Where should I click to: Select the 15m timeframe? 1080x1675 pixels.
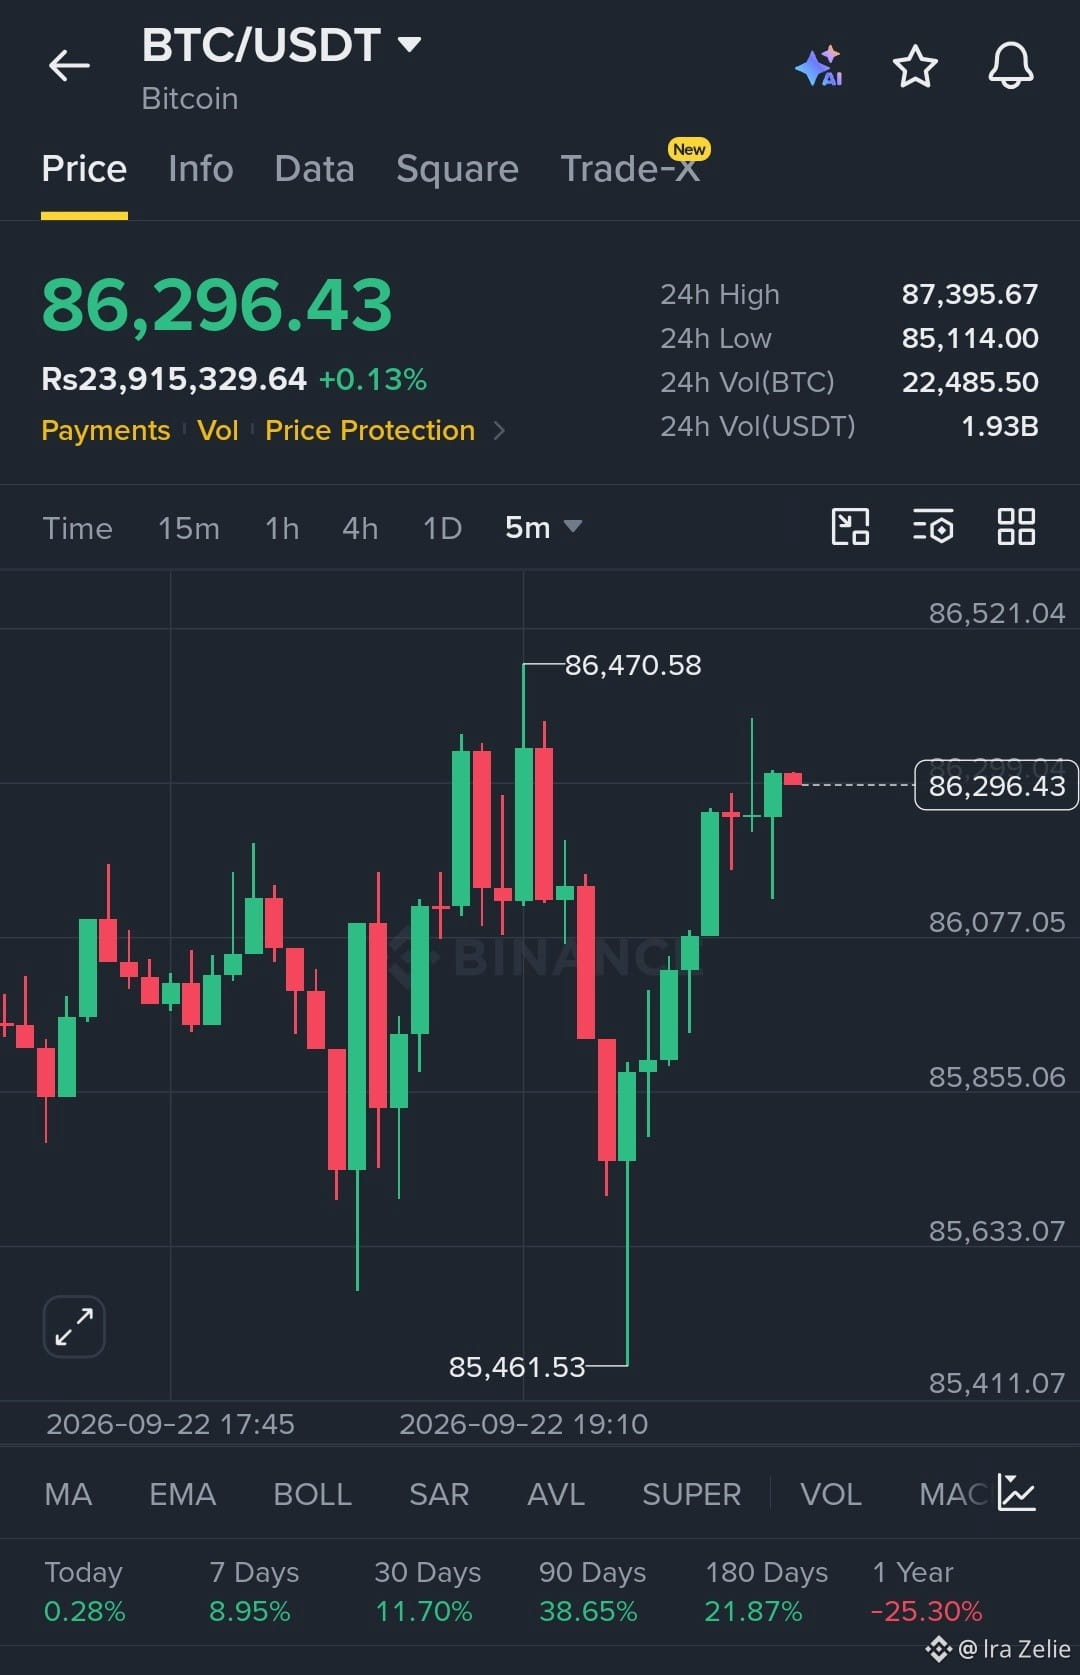tap(189, 528)
